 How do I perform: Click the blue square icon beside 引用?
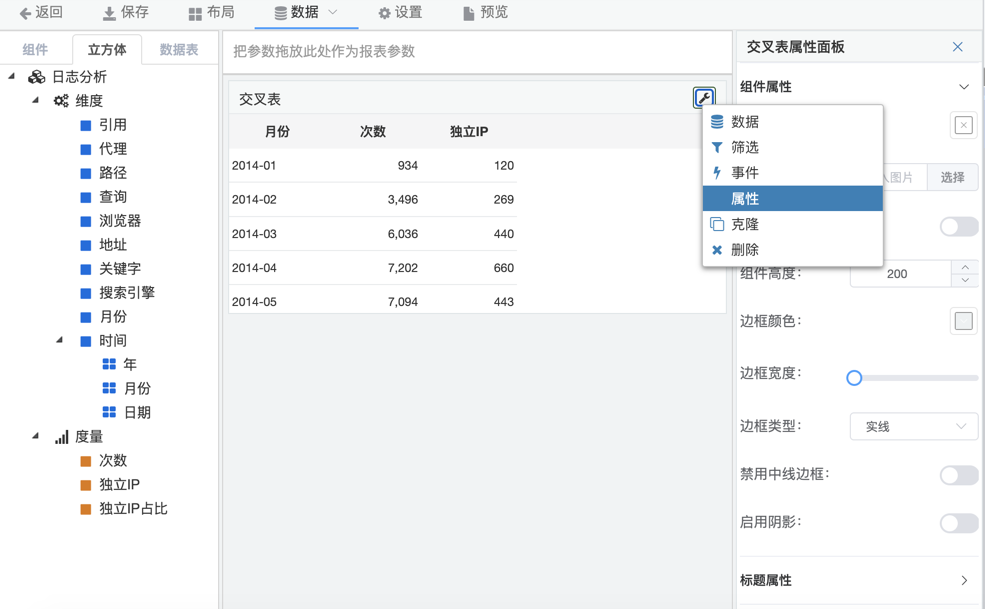point(86,125)
